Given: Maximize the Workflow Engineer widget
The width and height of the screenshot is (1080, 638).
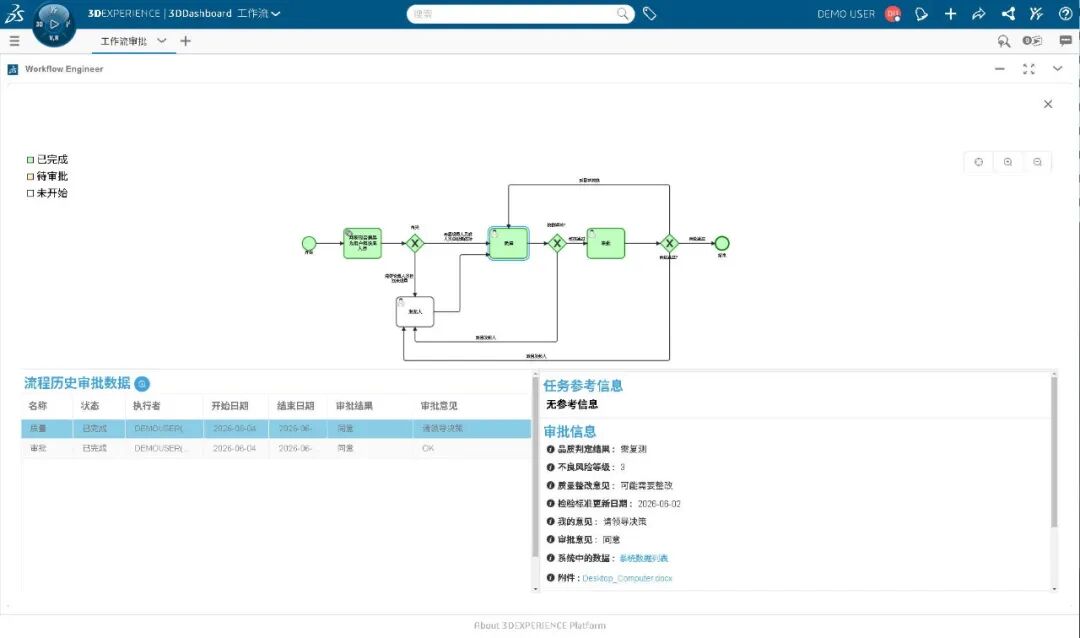Looking at the screenshot, I should [x=1028, y=69].
